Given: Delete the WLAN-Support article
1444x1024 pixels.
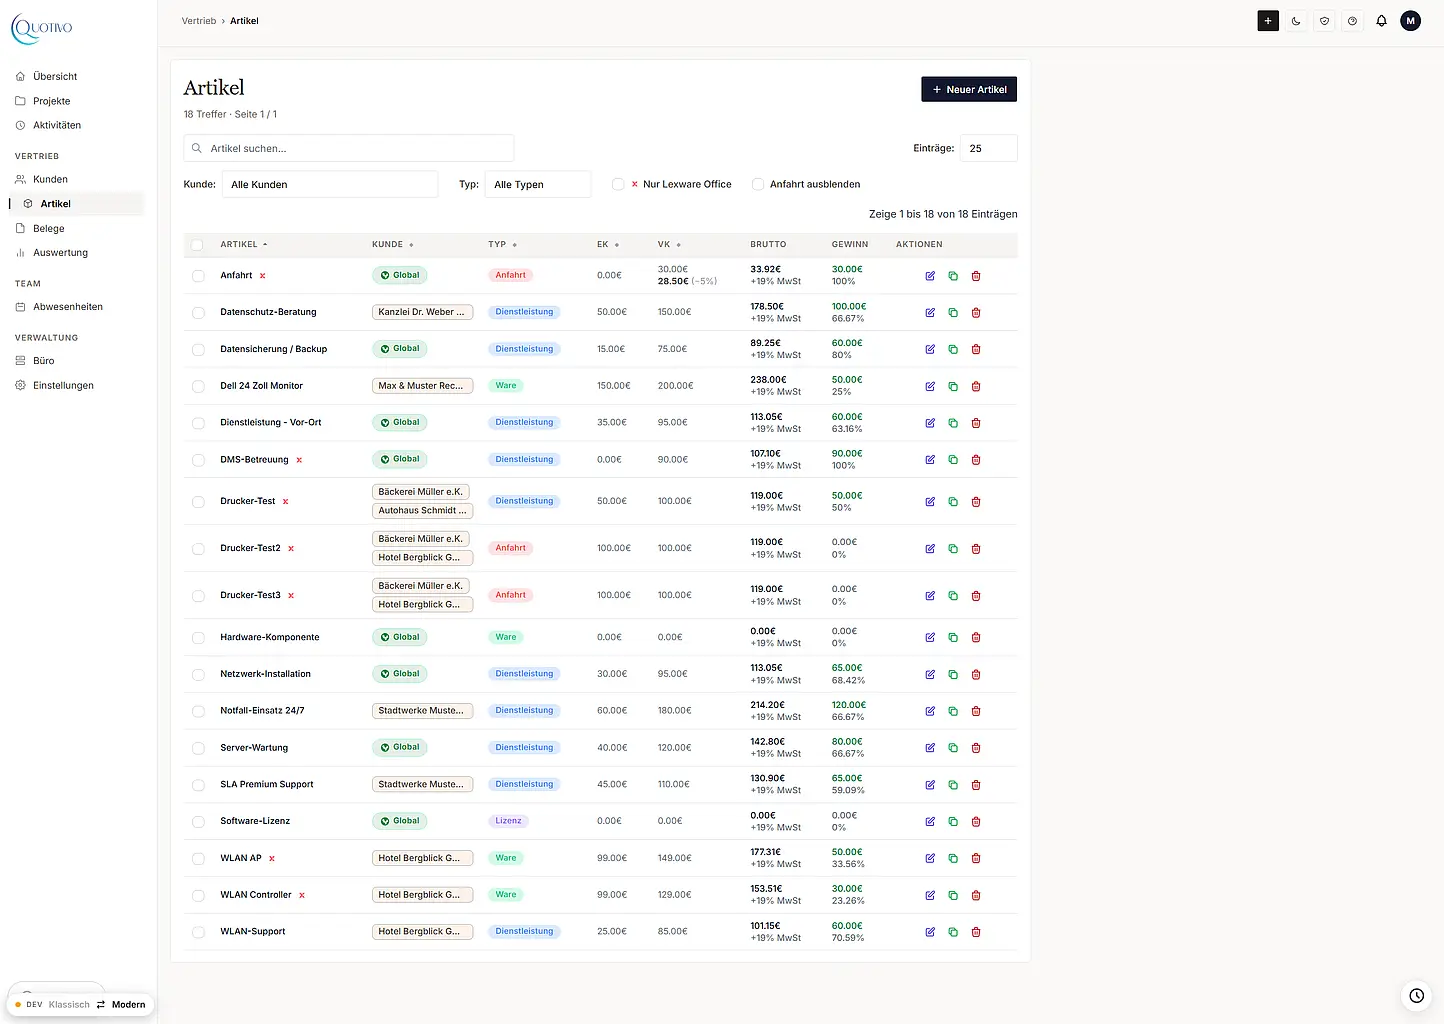Looking at the screenshot, I should (x=976, y=932).
